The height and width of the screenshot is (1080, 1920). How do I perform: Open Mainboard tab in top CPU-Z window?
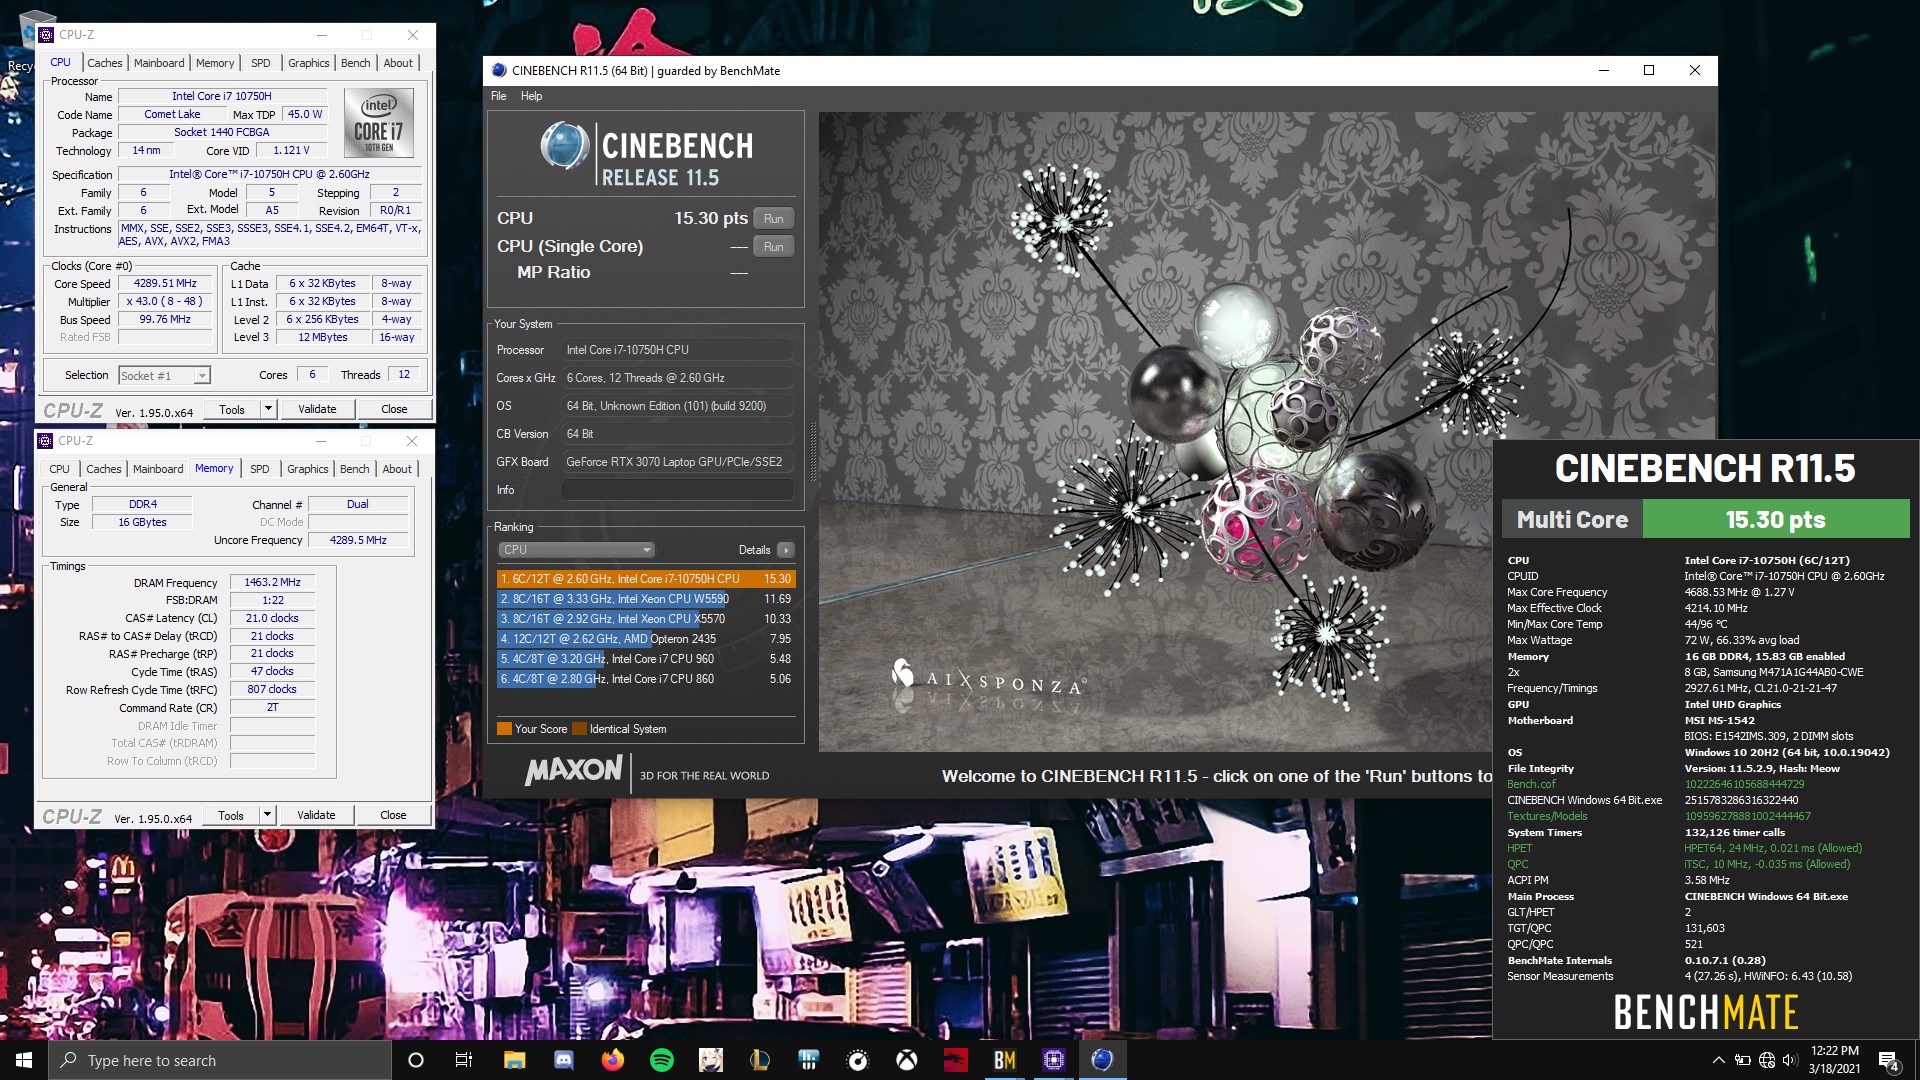(159, 63)
